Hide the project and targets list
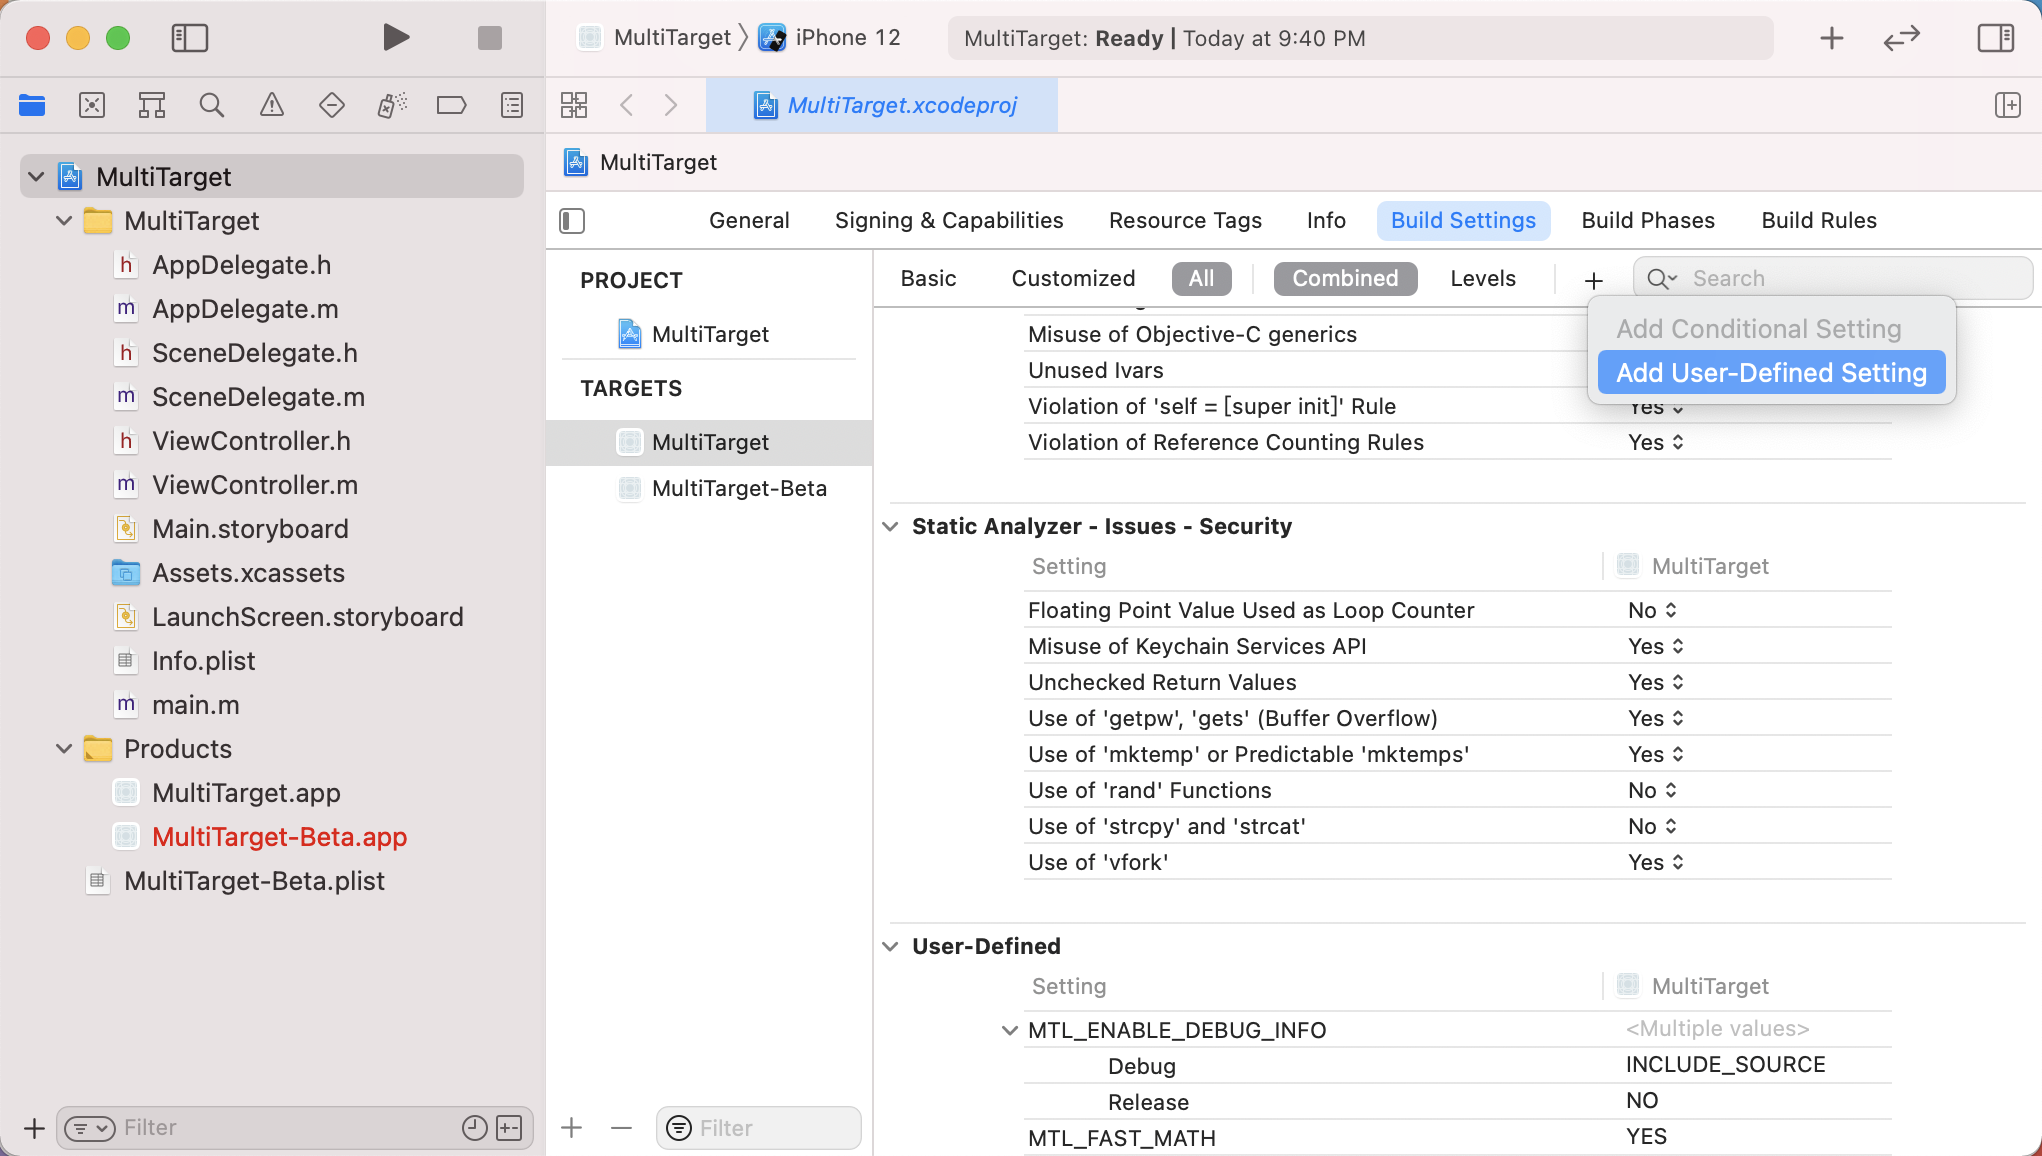This screenshot has width=2042, height=1156. coord(572,221)
